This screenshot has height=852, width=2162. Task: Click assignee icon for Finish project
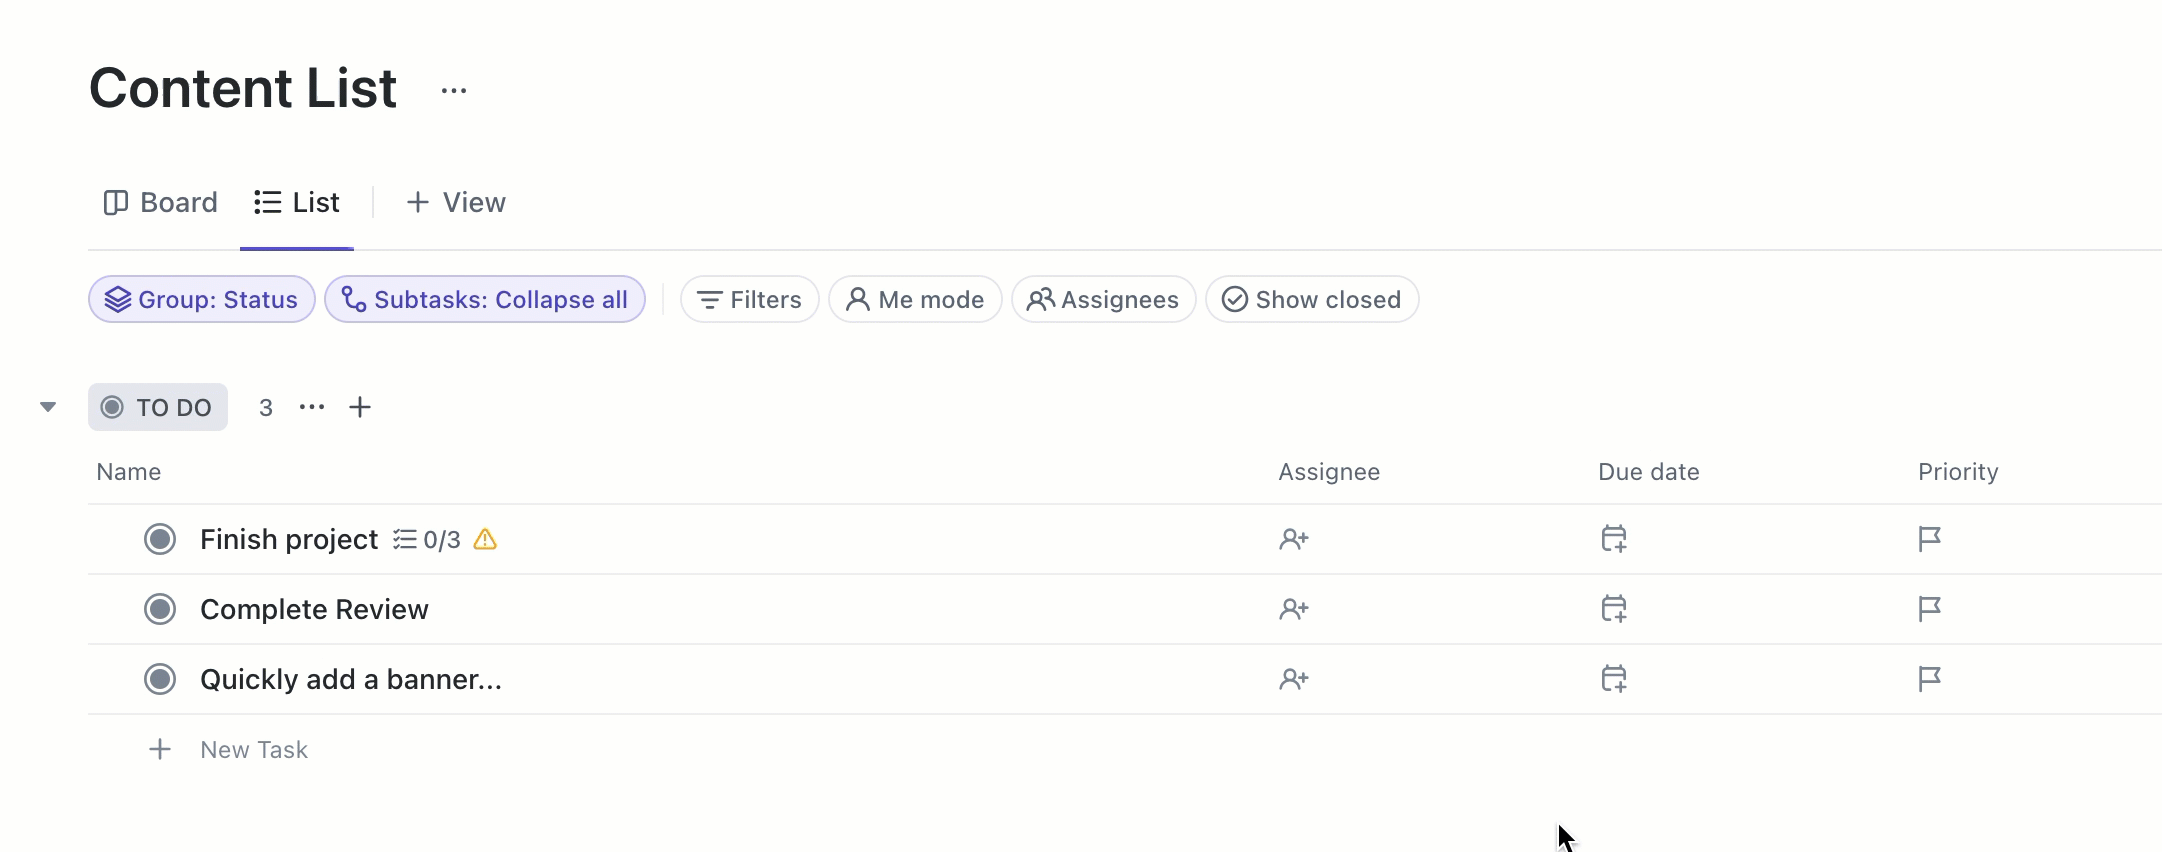coord(1293,539)
